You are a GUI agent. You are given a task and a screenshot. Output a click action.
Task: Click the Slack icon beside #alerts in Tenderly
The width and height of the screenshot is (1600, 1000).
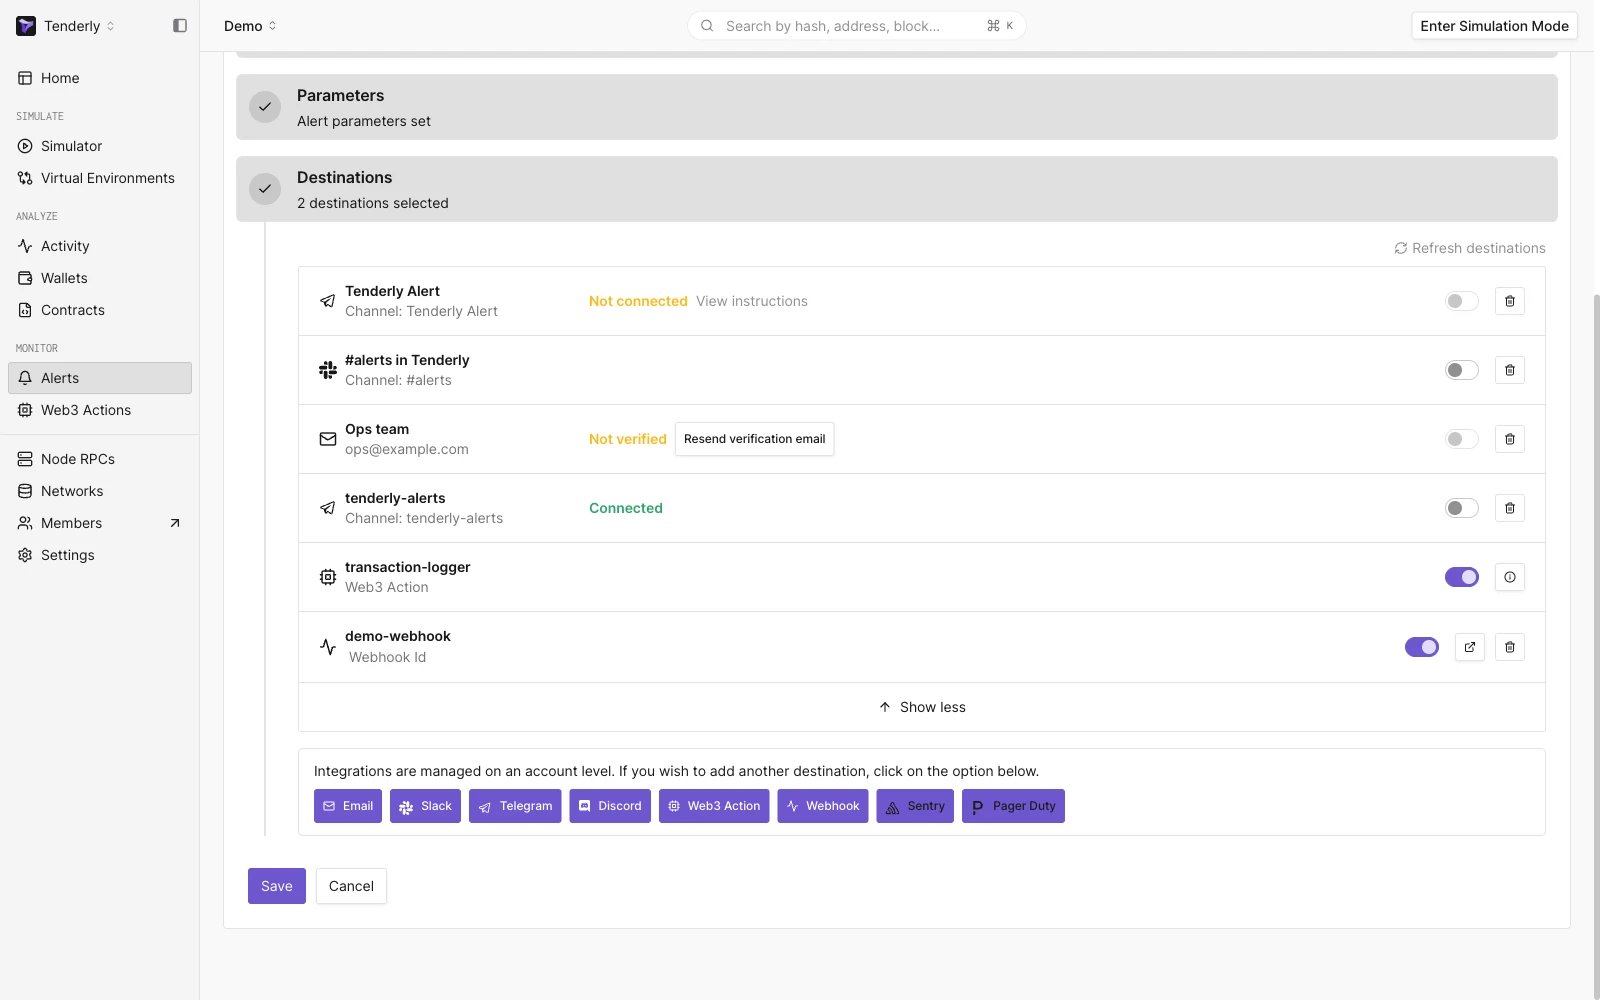pos(328,370)
